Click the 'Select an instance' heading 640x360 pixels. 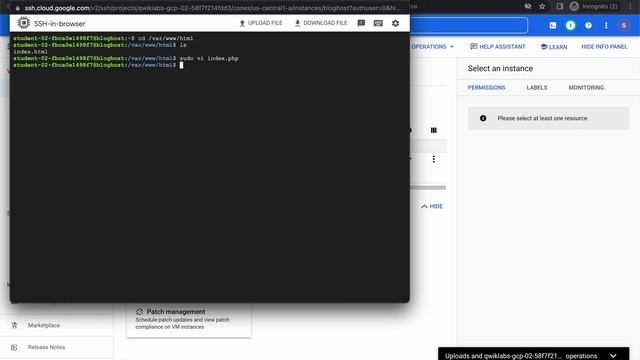[500, 69]
